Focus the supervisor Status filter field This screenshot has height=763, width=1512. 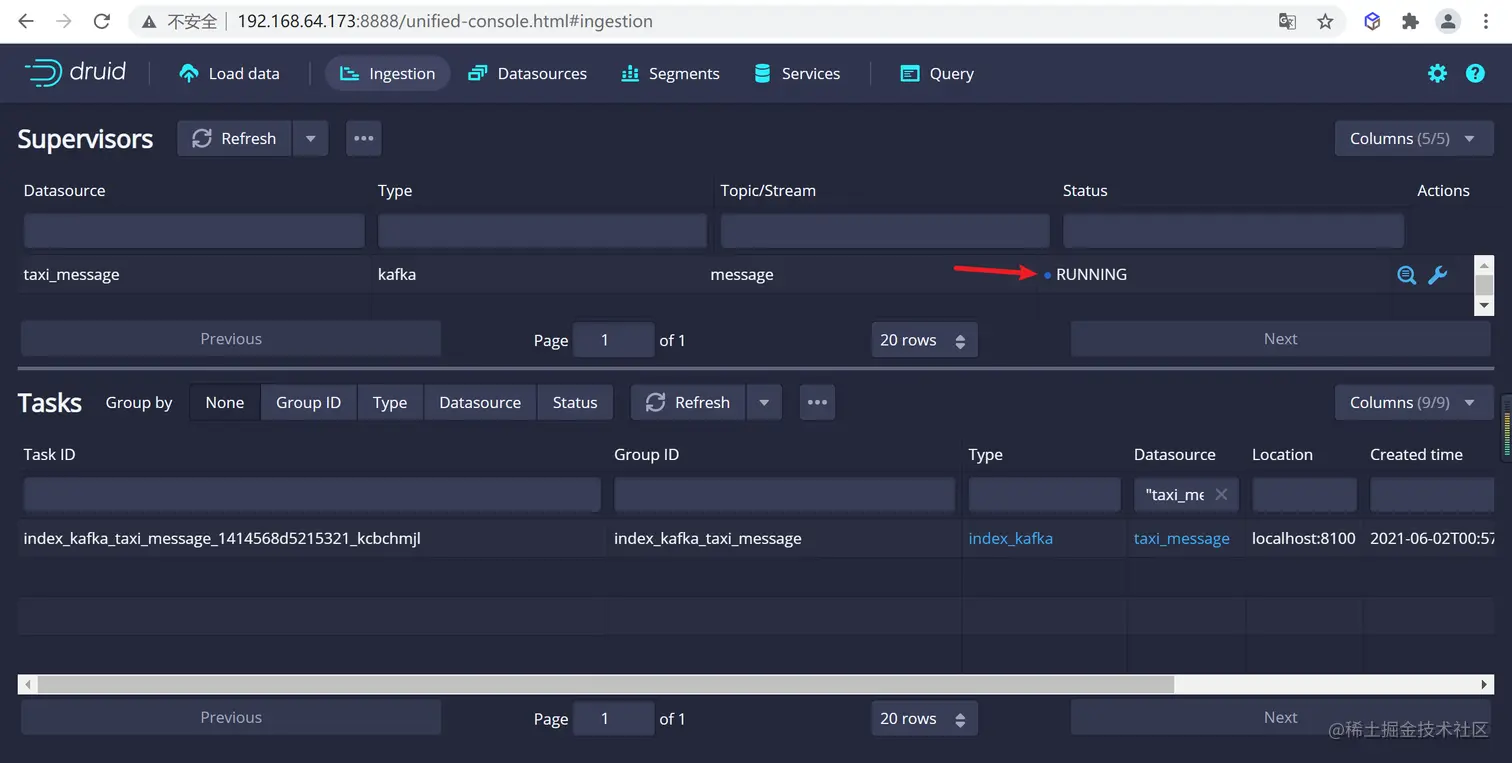click(x=1233, y=231)
